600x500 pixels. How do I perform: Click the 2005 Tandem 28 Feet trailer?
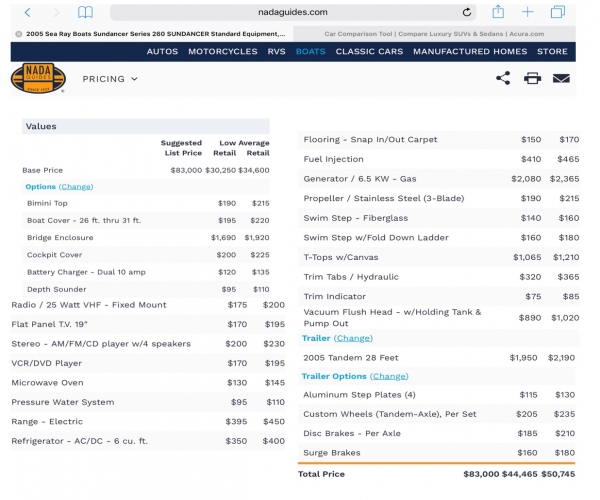pyautogui.click(x=351, y=358)
